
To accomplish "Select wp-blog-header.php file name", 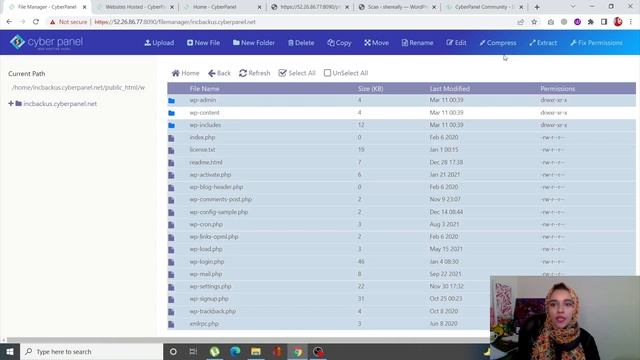I will 216,187.
